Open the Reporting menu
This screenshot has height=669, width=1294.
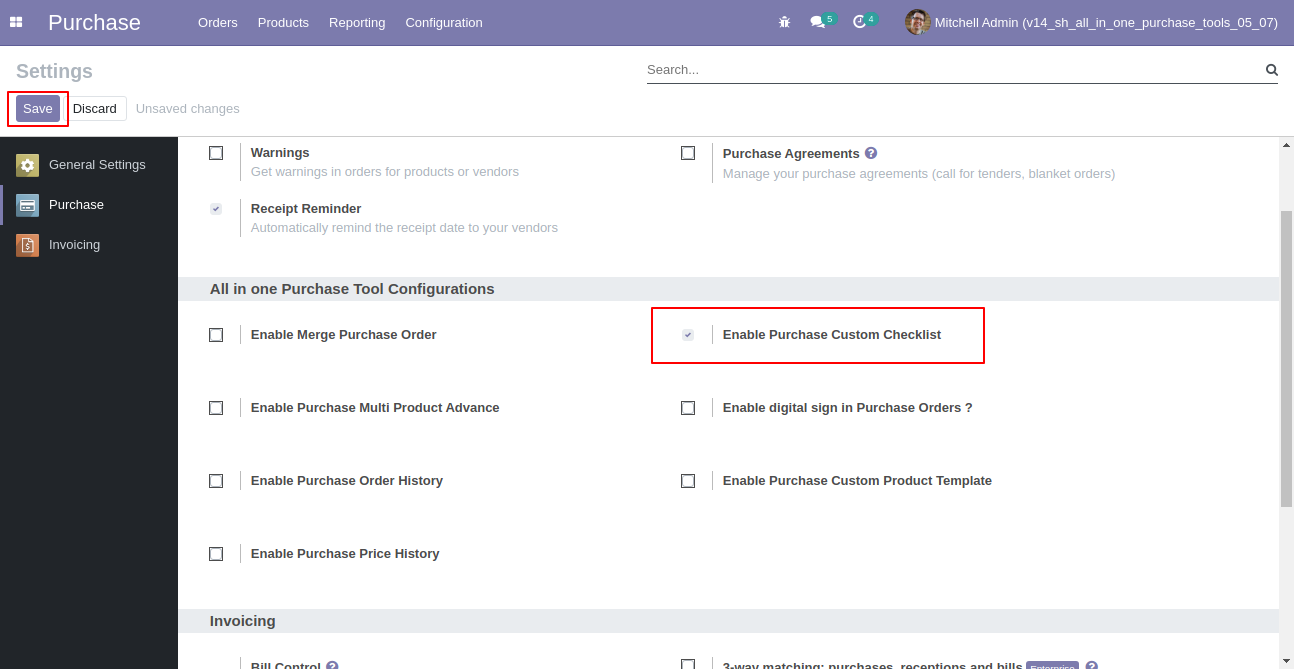[x=357, y=22]
